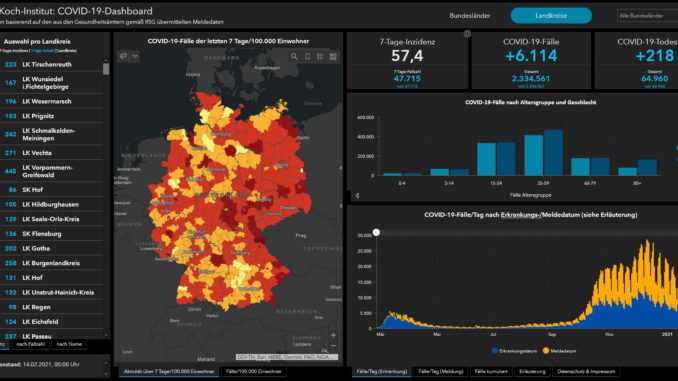Select SK Flensburg row
This screenshot has width=678, height=381.
coord(51,234)
